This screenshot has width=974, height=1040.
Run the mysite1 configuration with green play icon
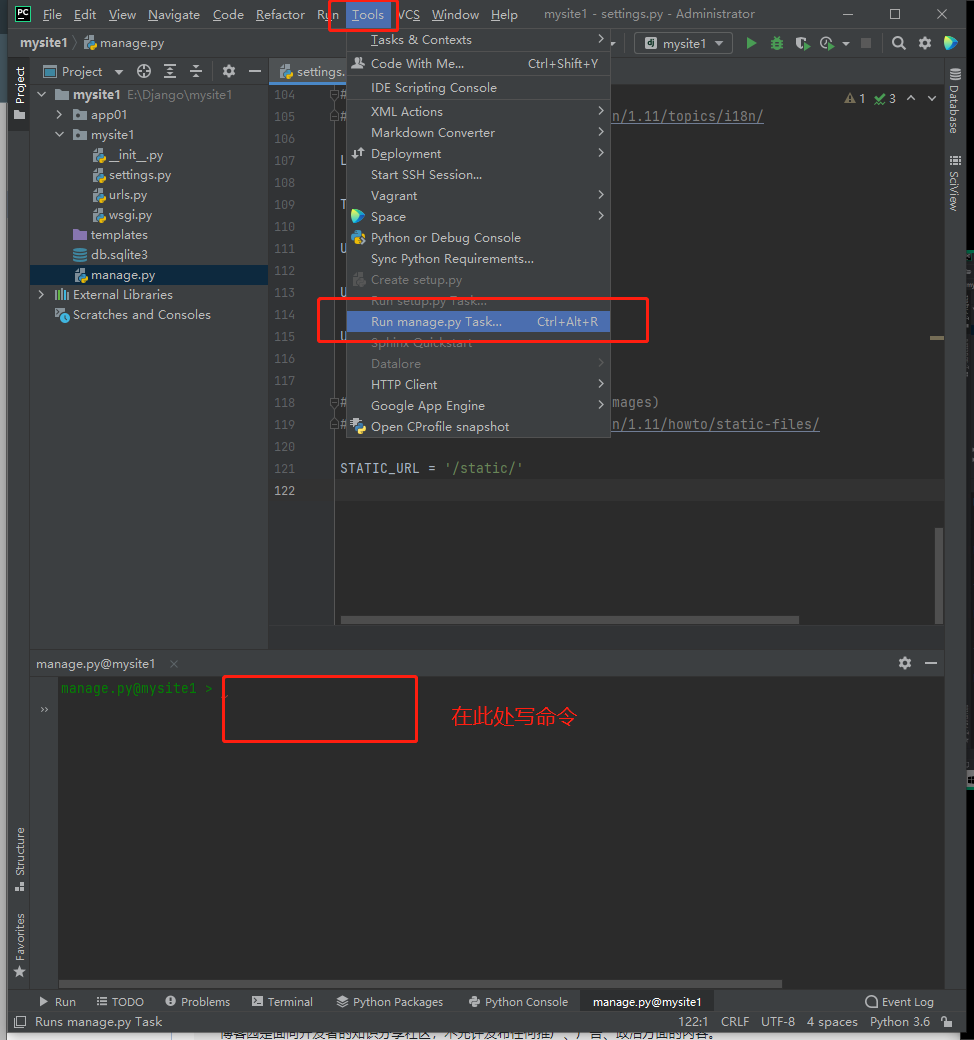pos(751,43)
